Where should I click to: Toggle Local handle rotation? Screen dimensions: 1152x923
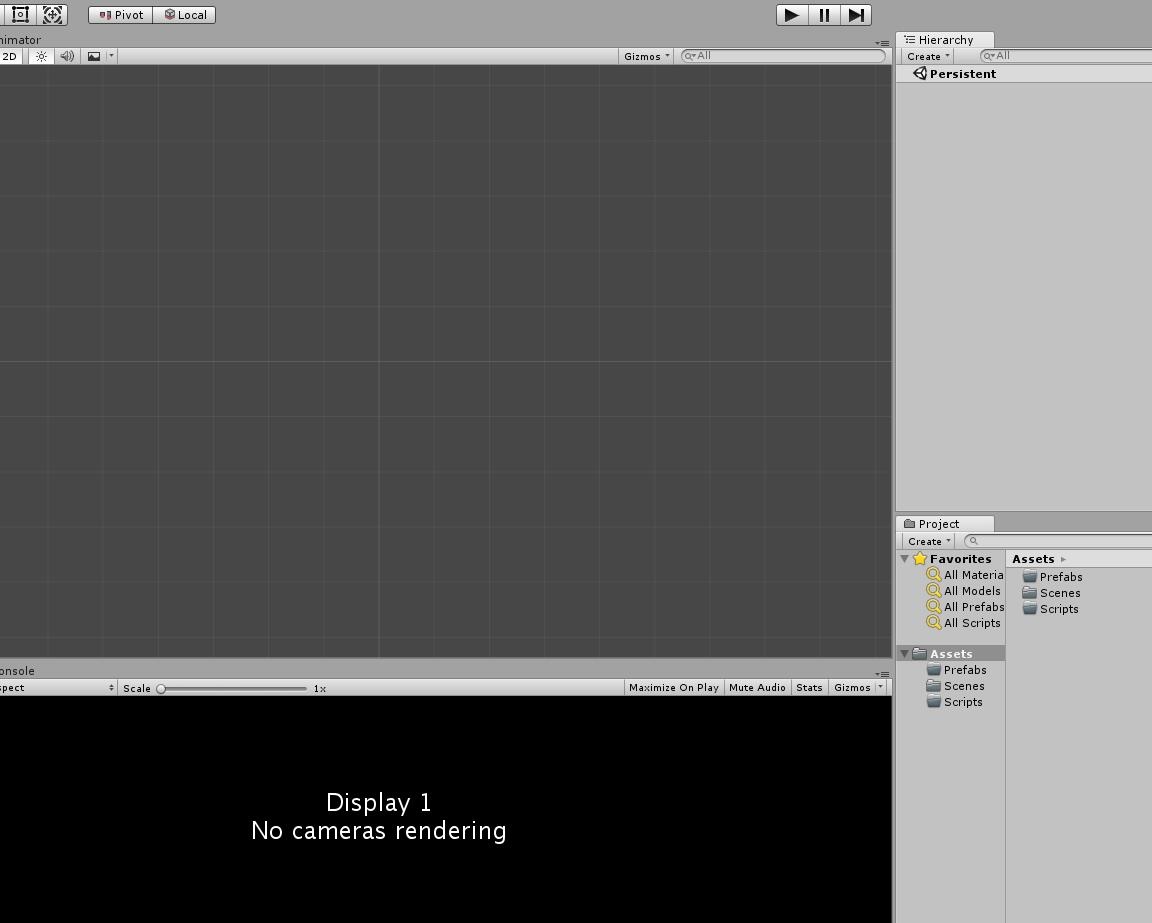click(x=184, y=15)
